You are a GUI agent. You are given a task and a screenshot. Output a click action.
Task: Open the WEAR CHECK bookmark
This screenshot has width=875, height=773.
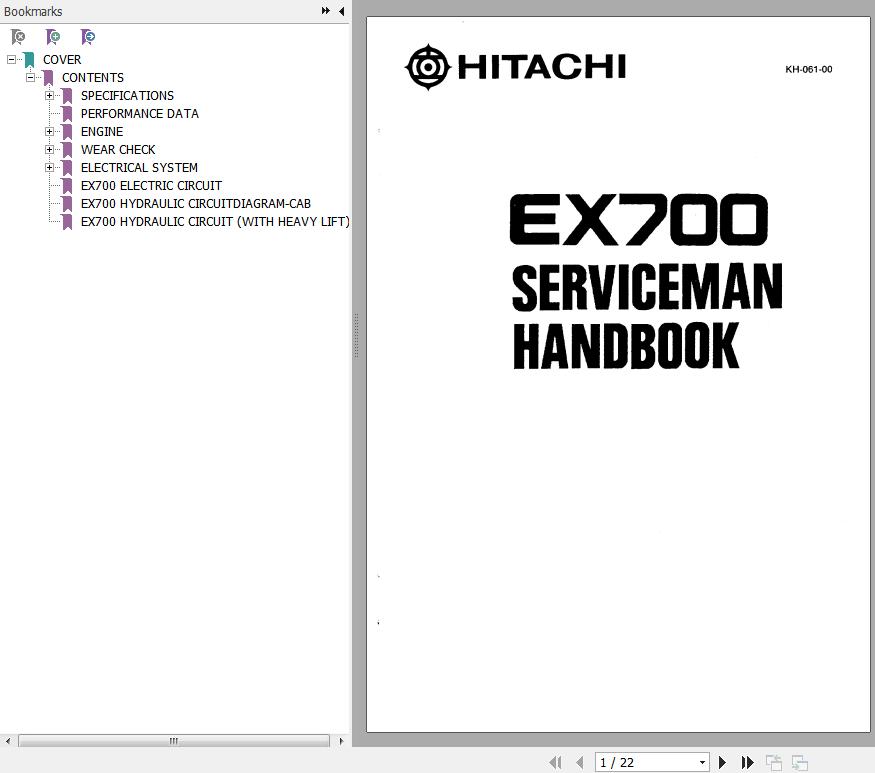pyautogui.click(x=118, y=150)
